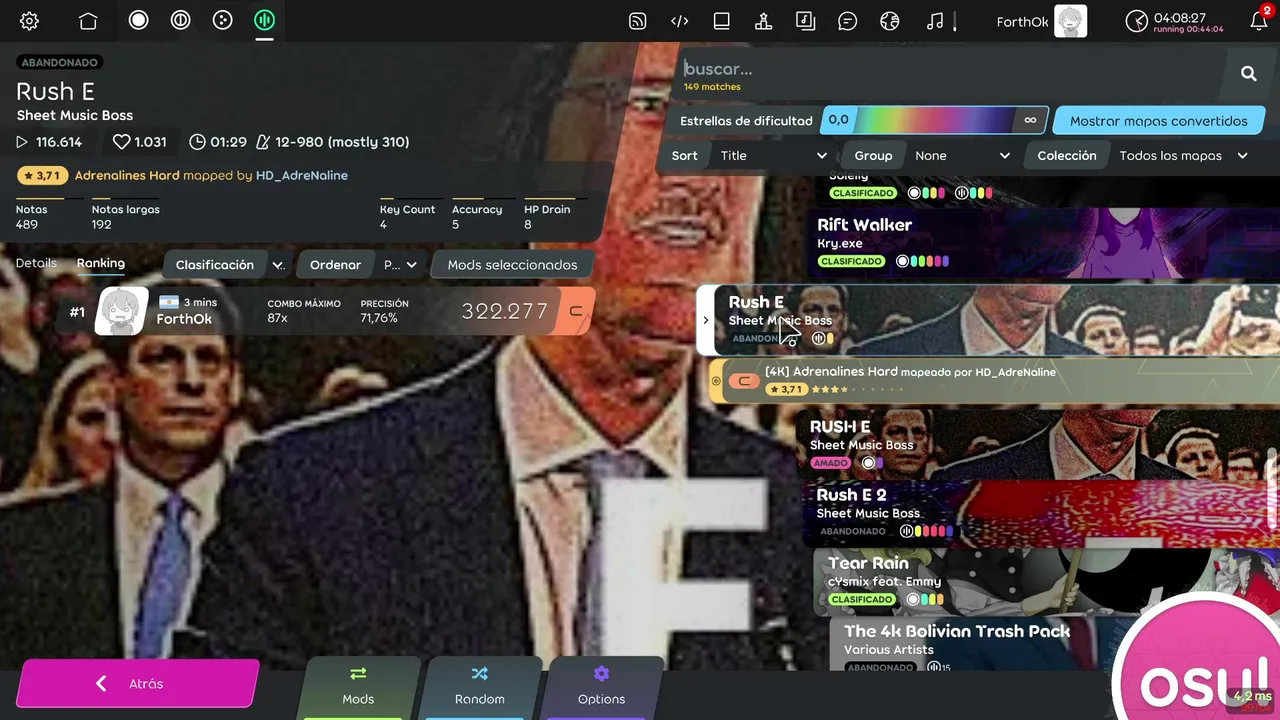Click the BPM metronome icon
Screen dimensions: 1280x720
[263, 142]
